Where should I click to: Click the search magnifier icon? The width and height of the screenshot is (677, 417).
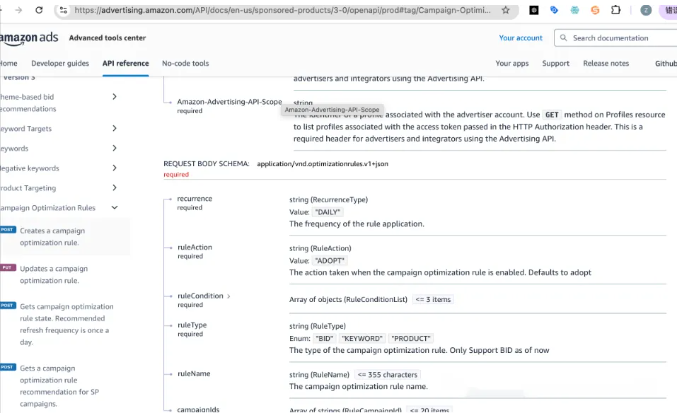click(563, 38)
